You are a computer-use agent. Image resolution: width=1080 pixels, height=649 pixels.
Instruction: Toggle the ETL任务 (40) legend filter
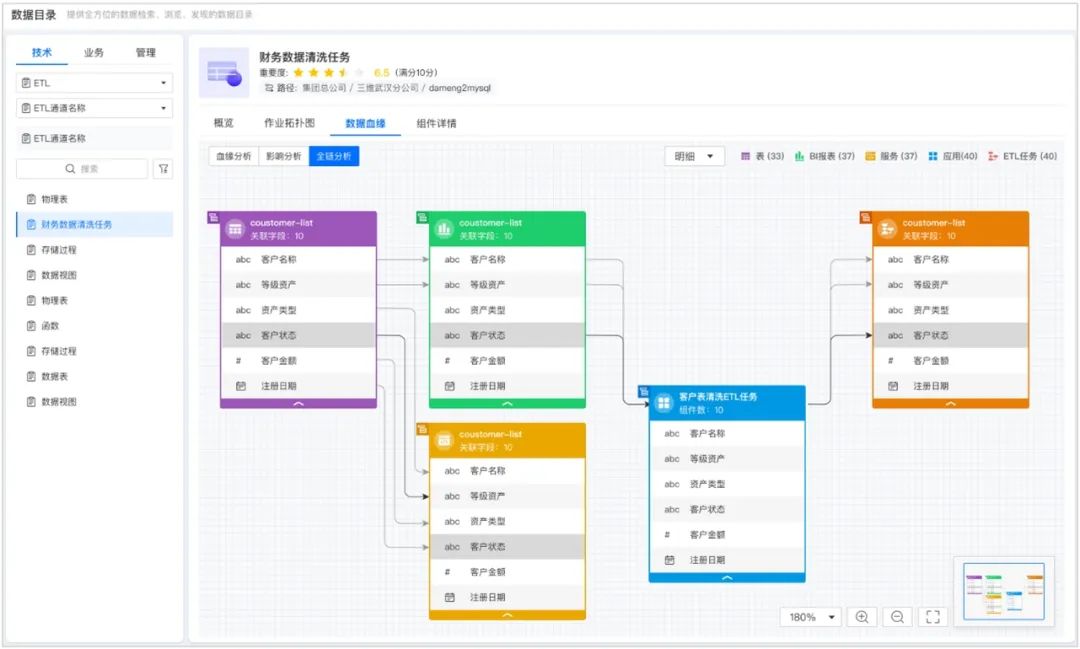[1022, 156]
